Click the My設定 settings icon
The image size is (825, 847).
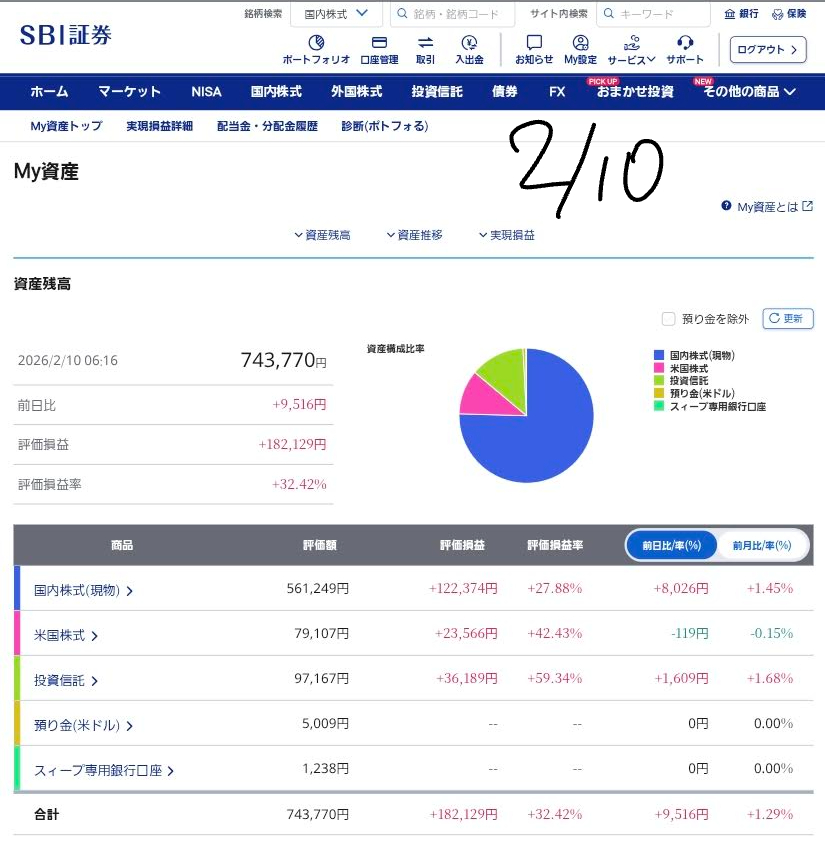[x=580, y=43]
